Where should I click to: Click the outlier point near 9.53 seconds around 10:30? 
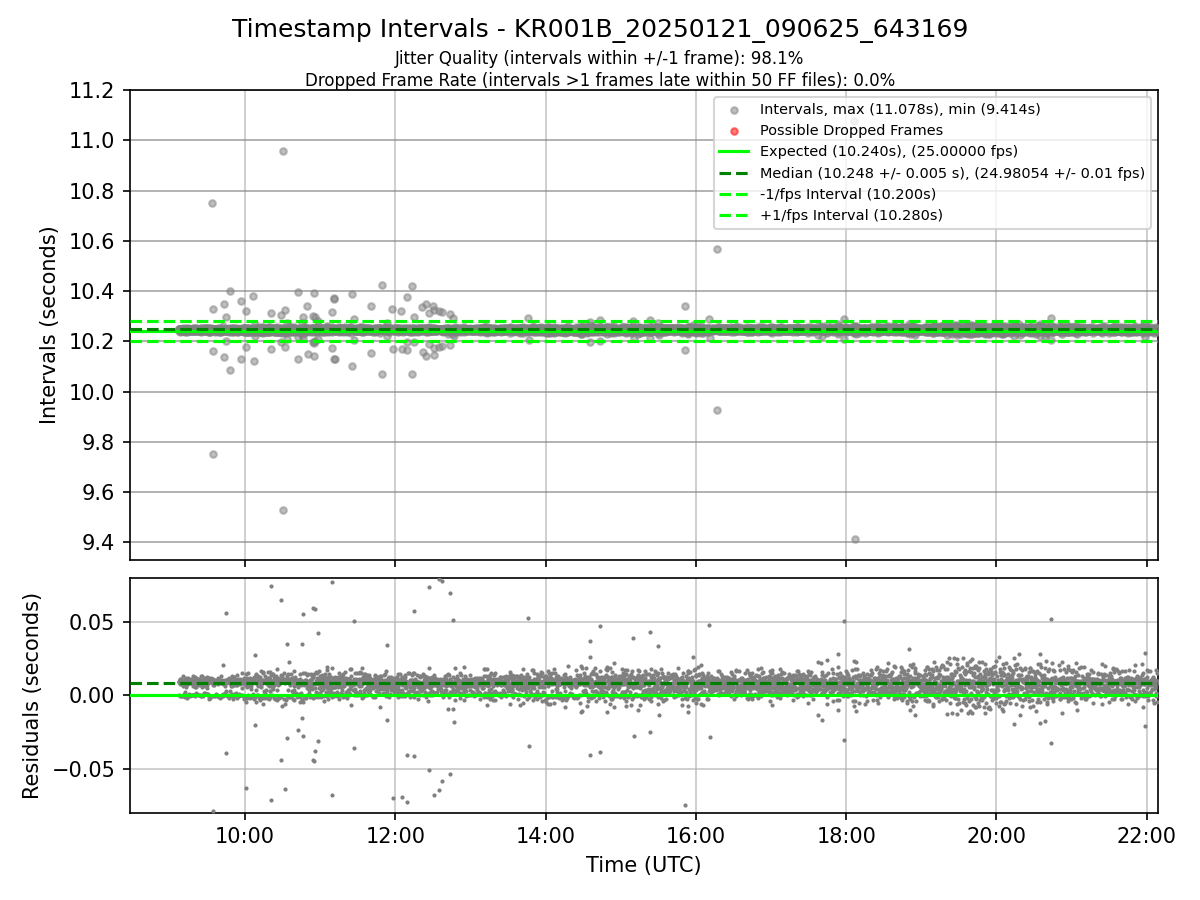point(283,510)
